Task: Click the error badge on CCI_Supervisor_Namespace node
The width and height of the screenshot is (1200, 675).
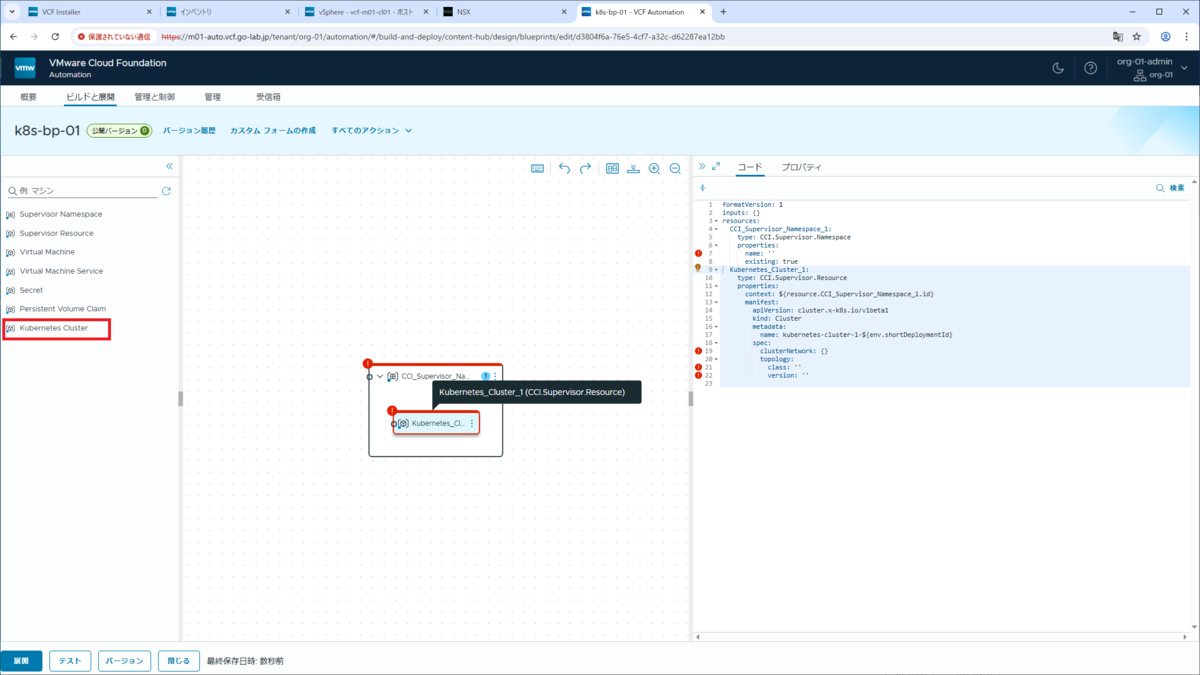Action: click(x=368, y=364)
